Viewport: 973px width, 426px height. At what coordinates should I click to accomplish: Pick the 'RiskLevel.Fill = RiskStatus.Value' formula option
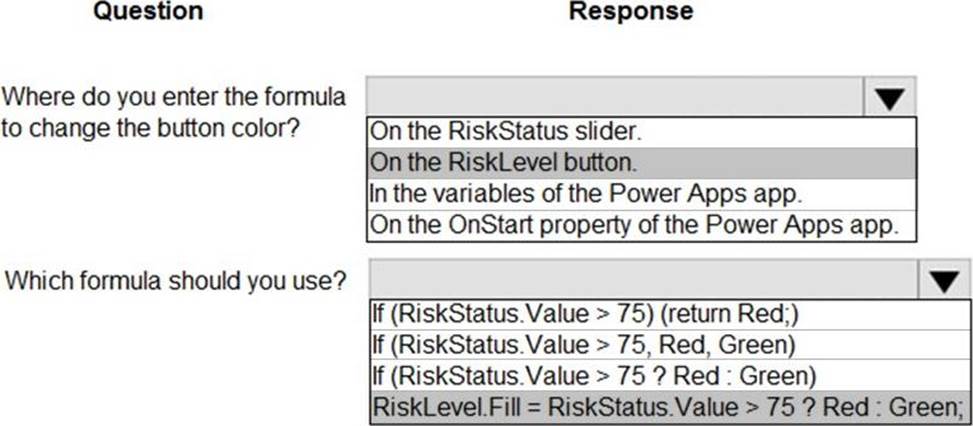coord(669,407)
